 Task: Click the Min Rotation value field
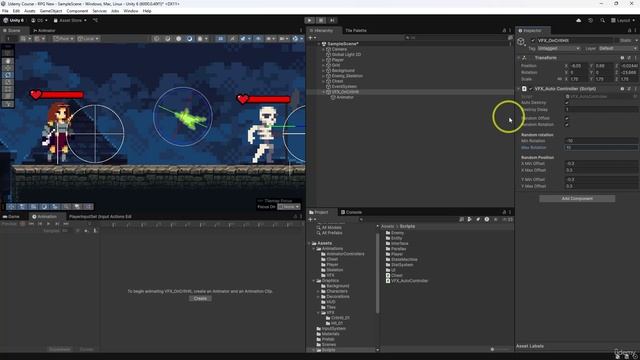tap(601, 141)
